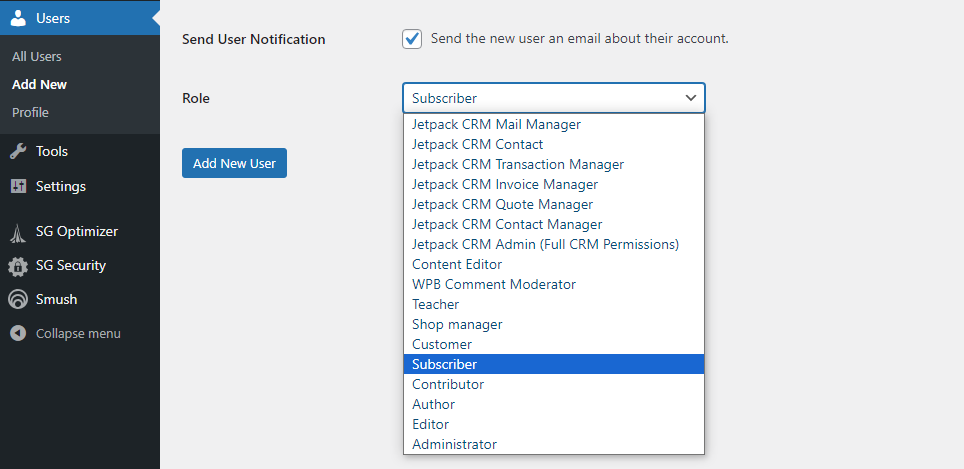Click the Smush circular icon

click(18, 299)
